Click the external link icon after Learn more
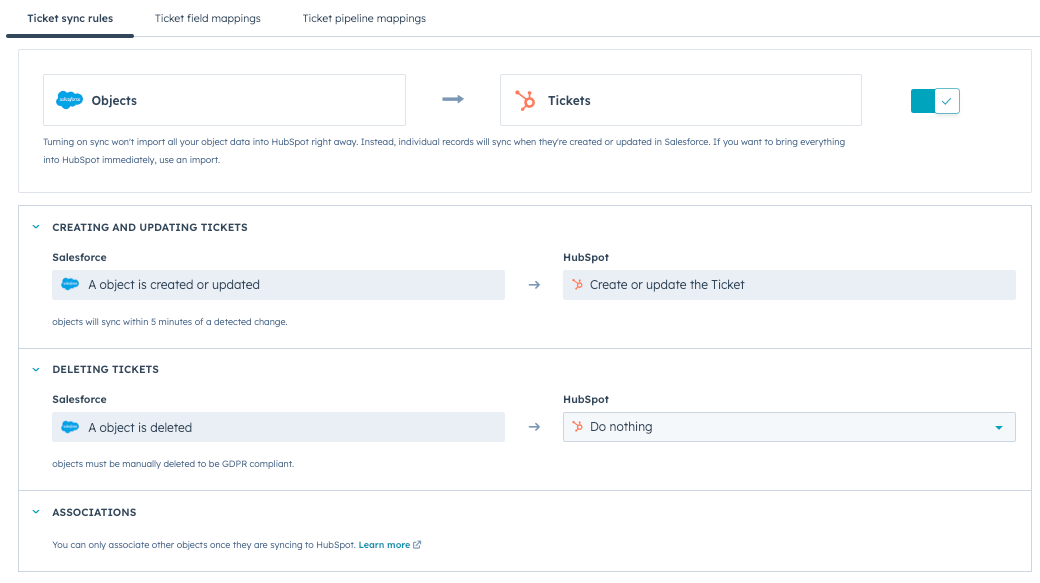This screenshot has height=583, width=1040. click(417, 545)
